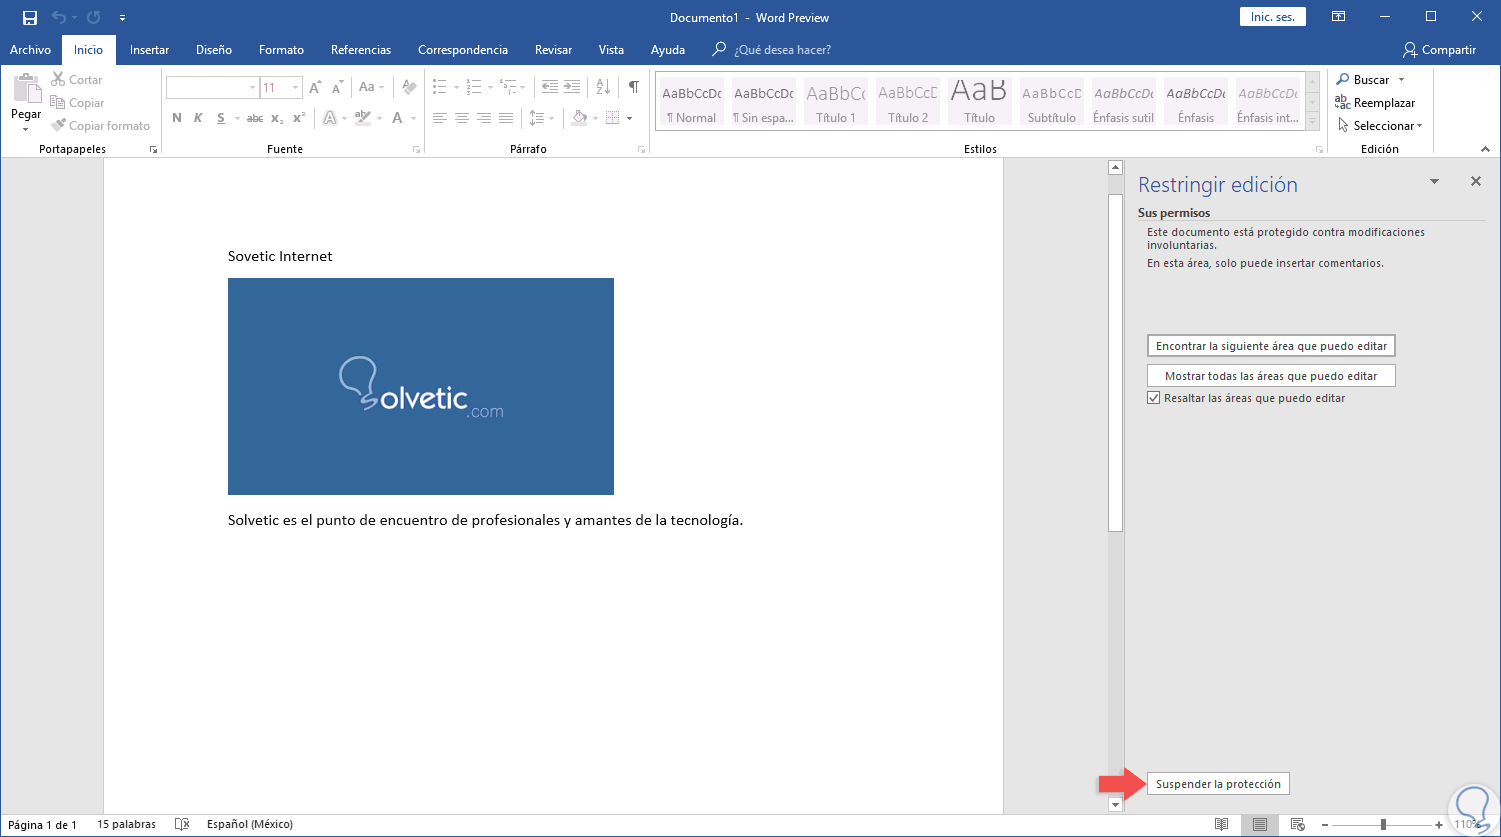Click the Compartir share icon
Image resolution: width=1501 pixels, height=837 pixels.
[1410, 50]
